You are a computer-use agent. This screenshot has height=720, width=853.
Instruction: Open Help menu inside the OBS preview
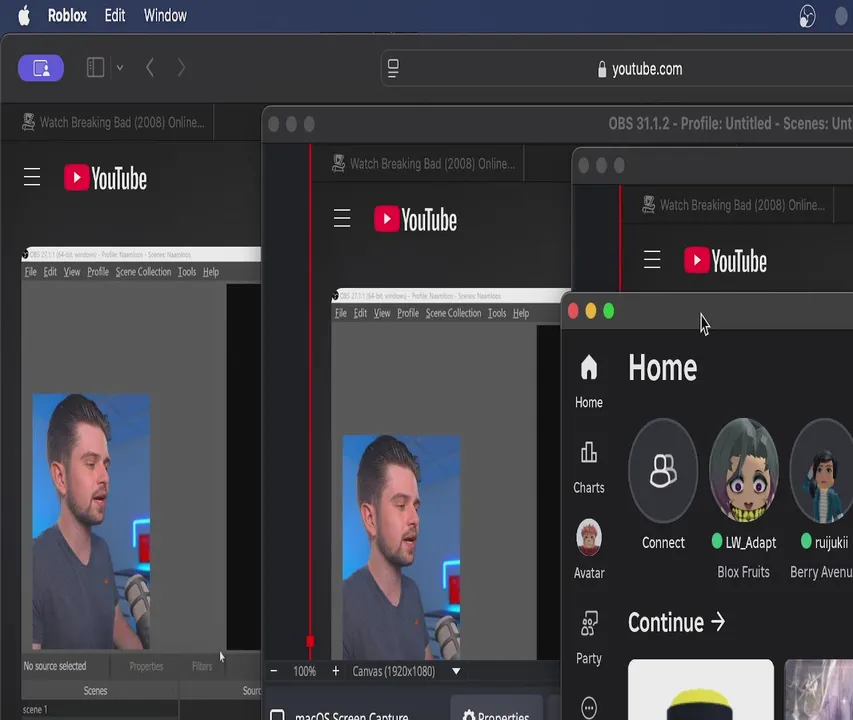(x=521, y=313)
